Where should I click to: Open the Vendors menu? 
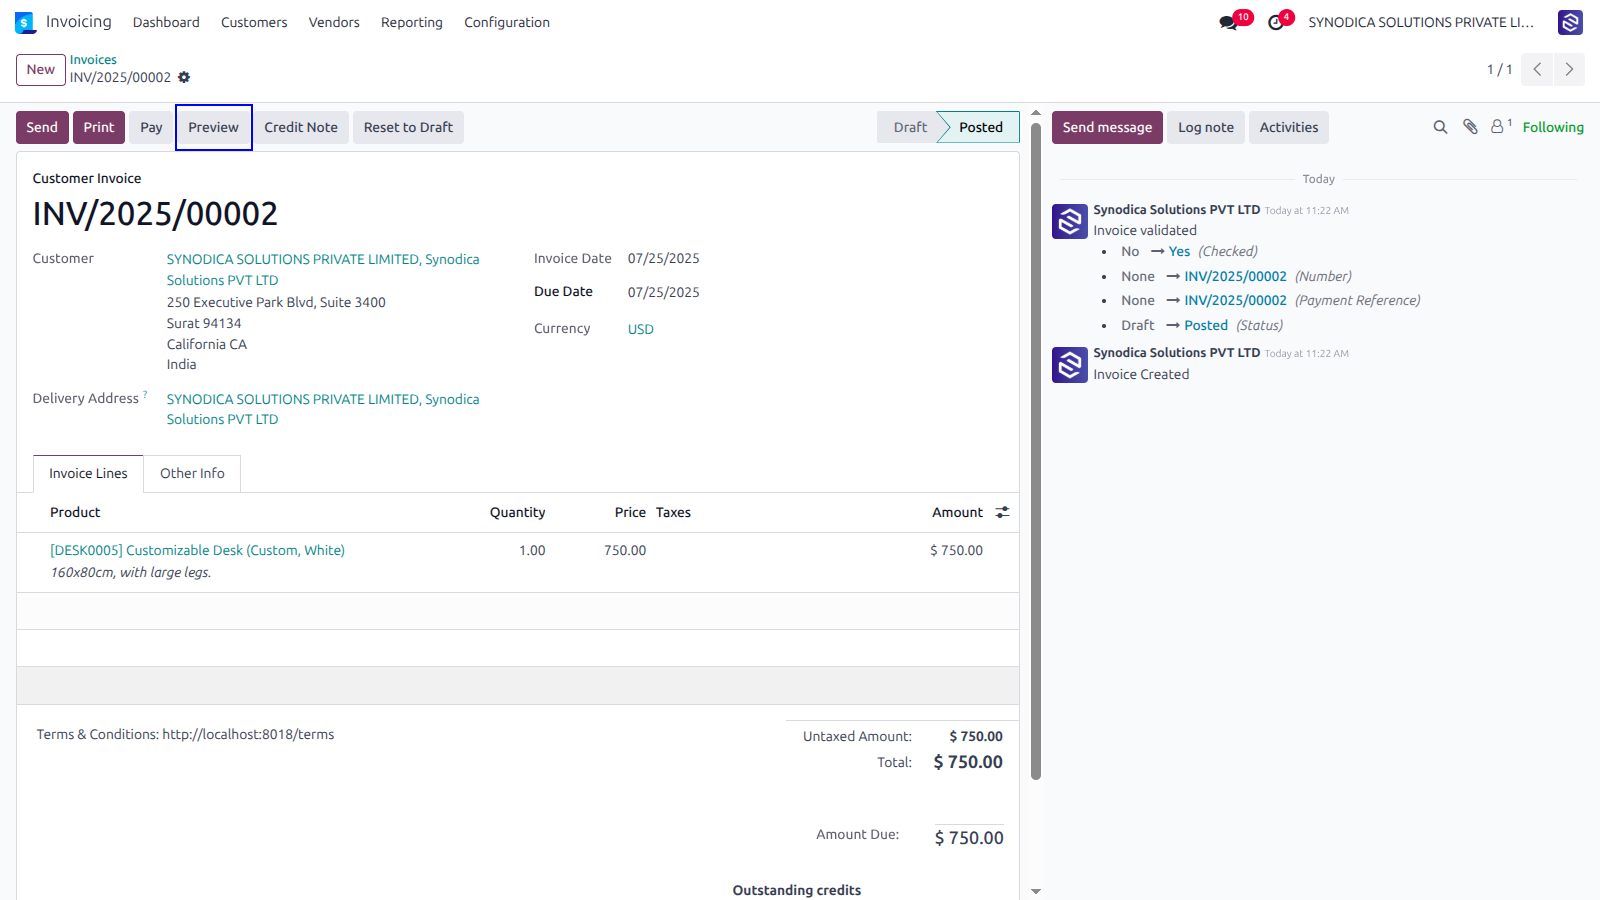tap(334, 22)
